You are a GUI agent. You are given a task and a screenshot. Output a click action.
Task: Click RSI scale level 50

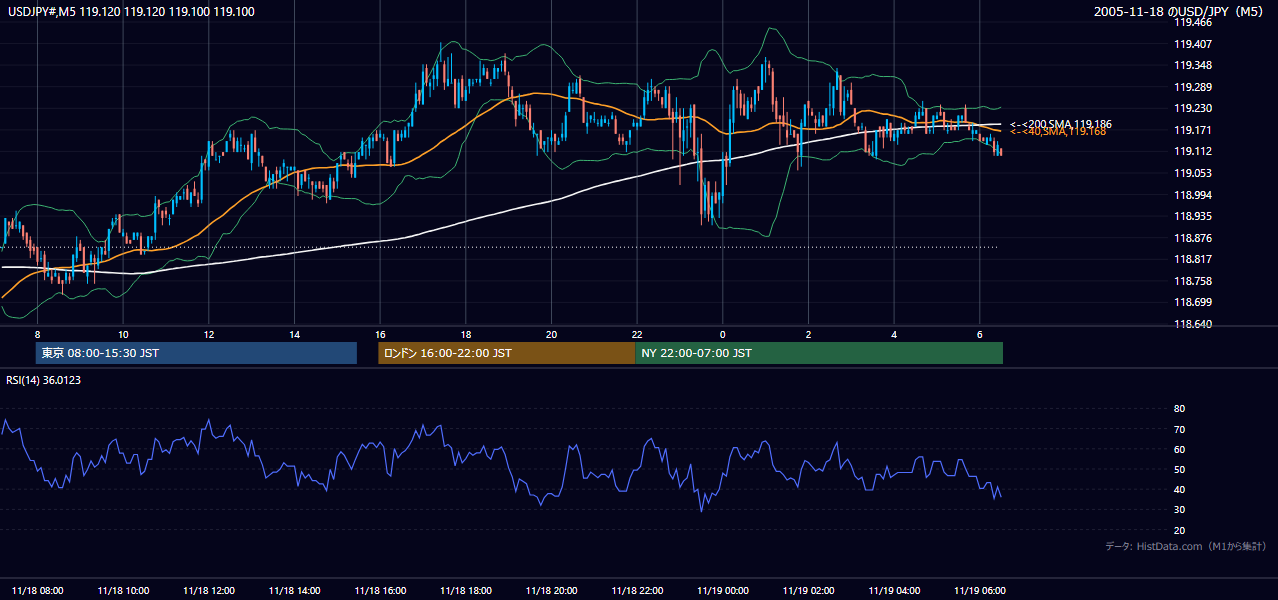pyautogui.click(x=1179, y=469)
